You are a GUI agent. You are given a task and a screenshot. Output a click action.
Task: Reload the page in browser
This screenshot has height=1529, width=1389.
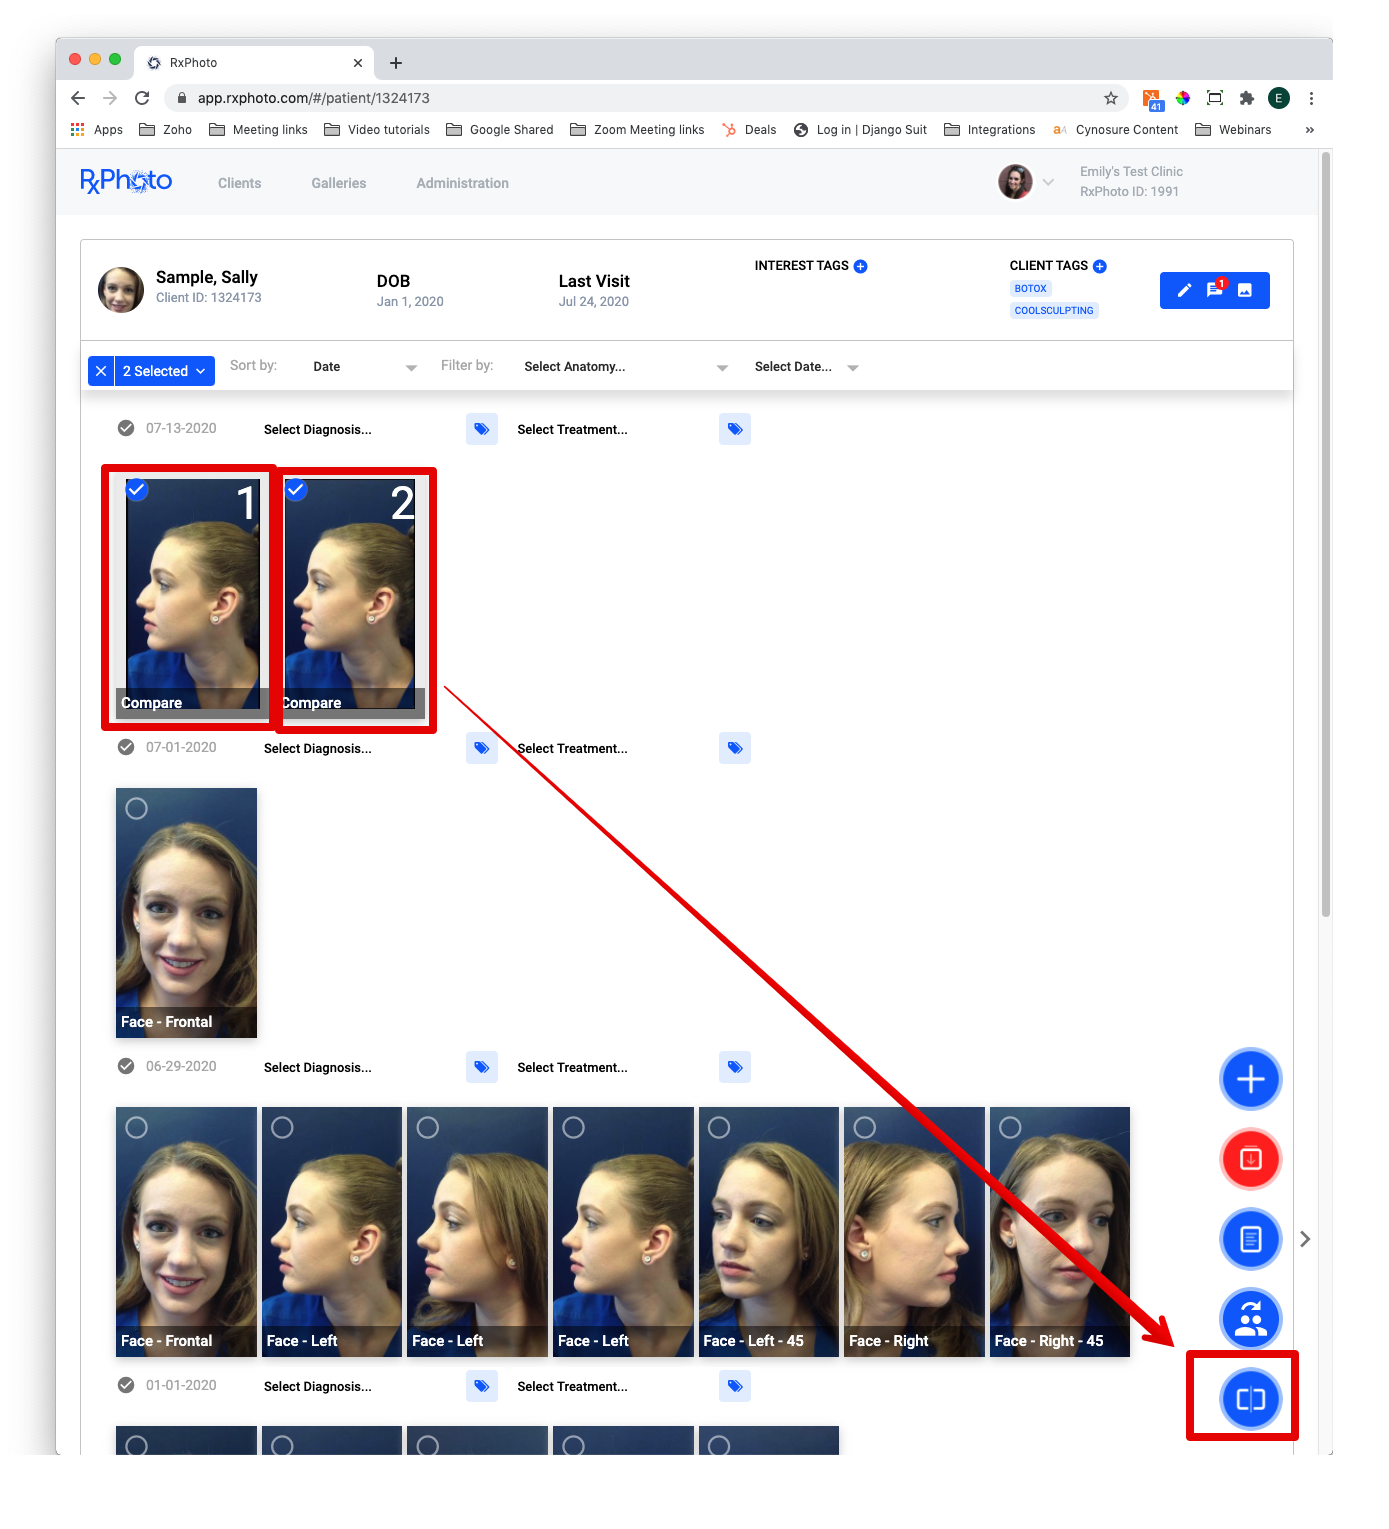(142, 98)
